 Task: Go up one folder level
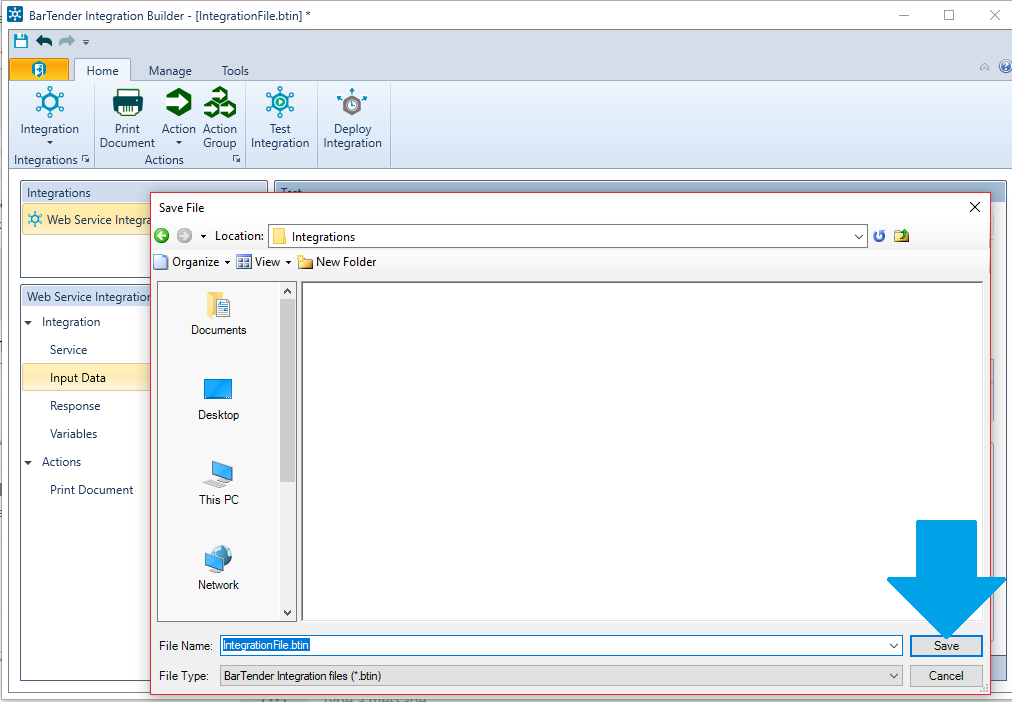pos(902,236)
